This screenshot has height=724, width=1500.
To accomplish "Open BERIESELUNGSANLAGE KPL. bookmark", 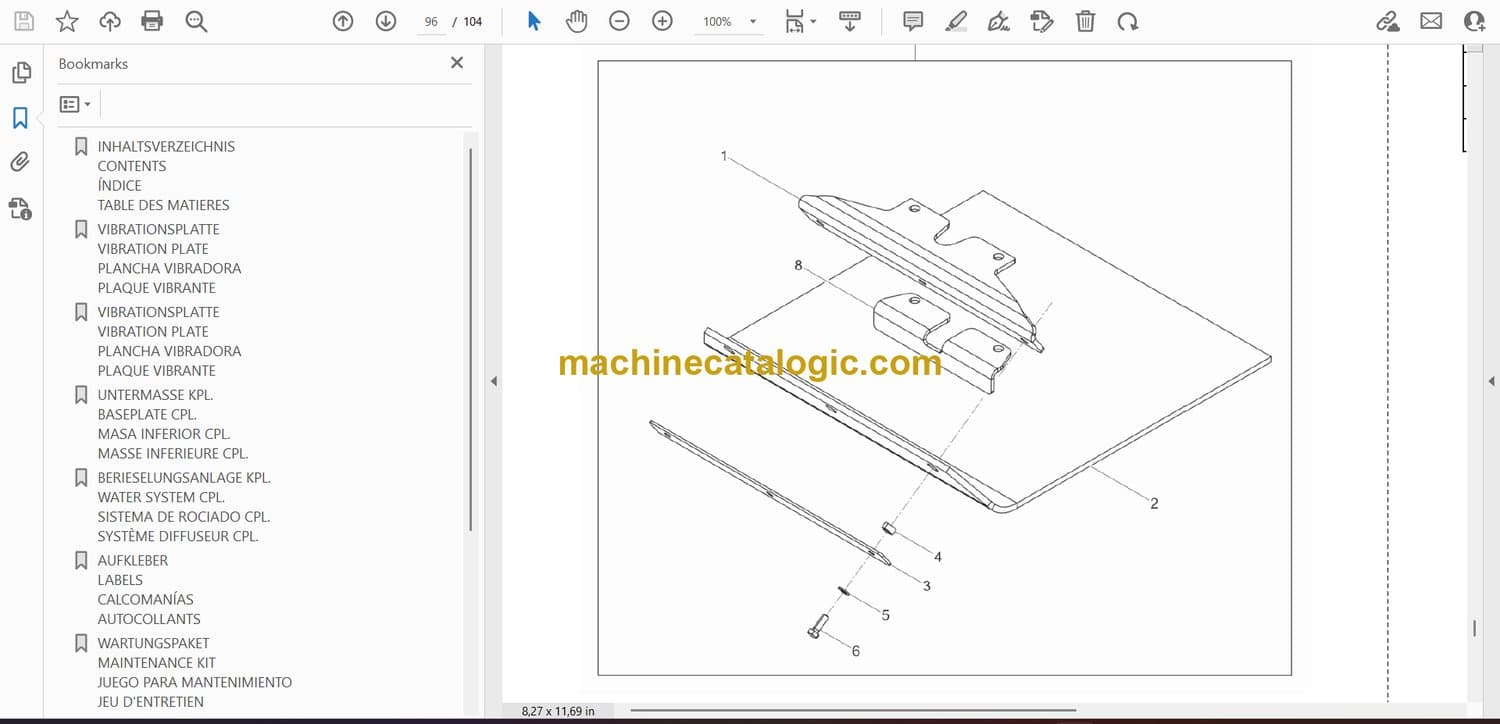I will coord(184,478).
